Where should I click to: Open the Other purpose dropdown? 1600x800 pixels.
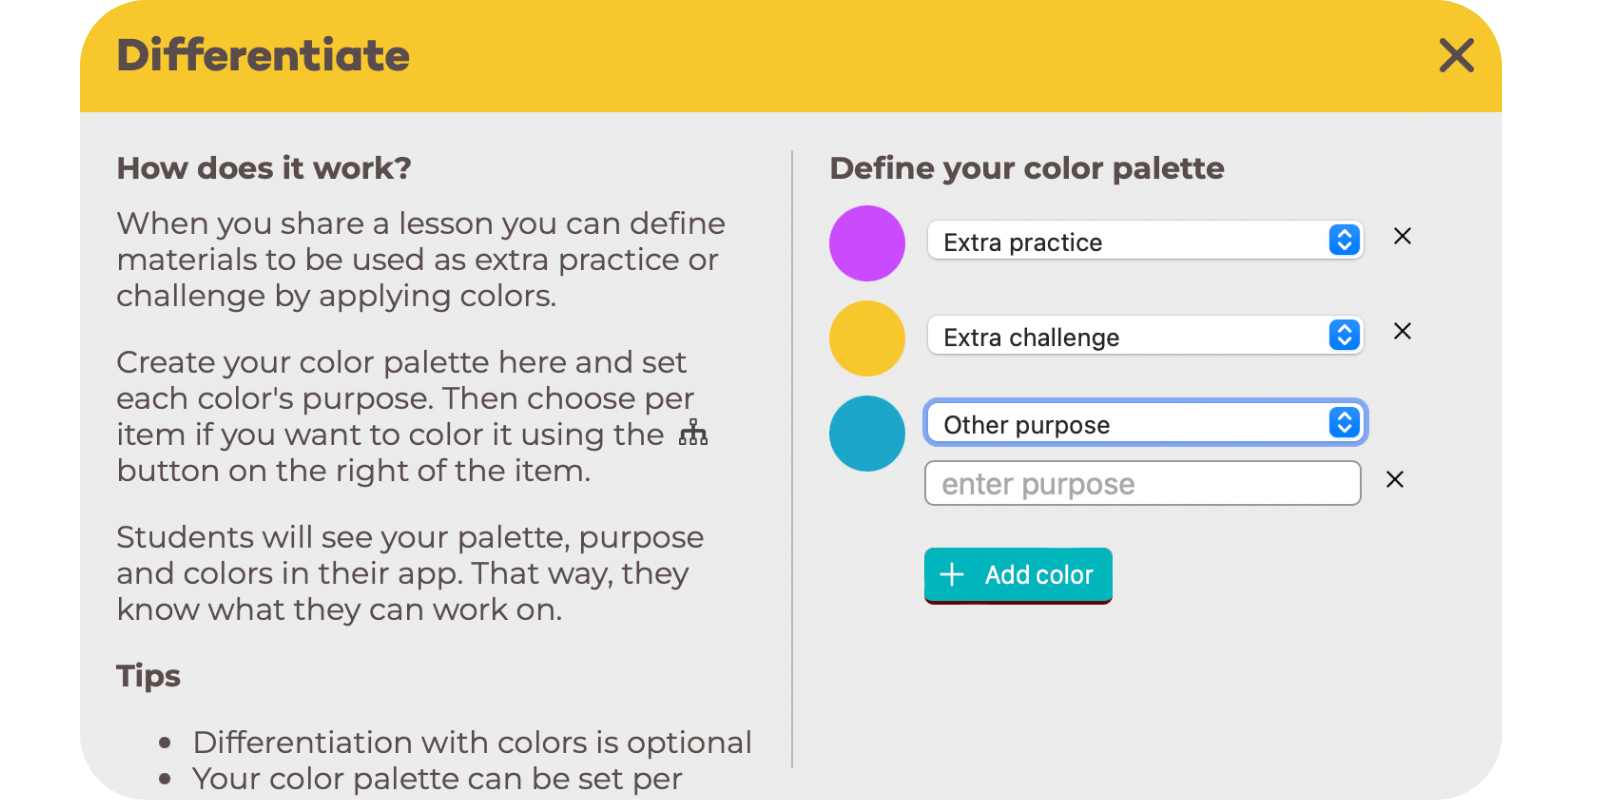coord(1145,423)
